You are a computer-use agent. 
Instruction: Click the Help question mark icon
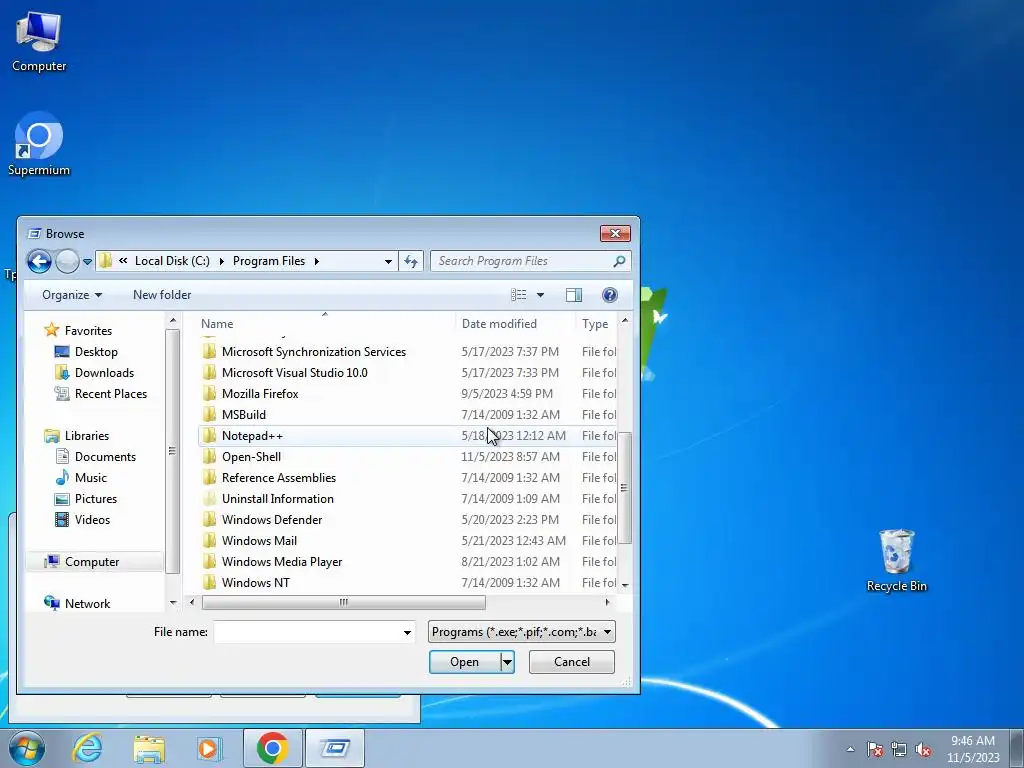click(609, 295)
